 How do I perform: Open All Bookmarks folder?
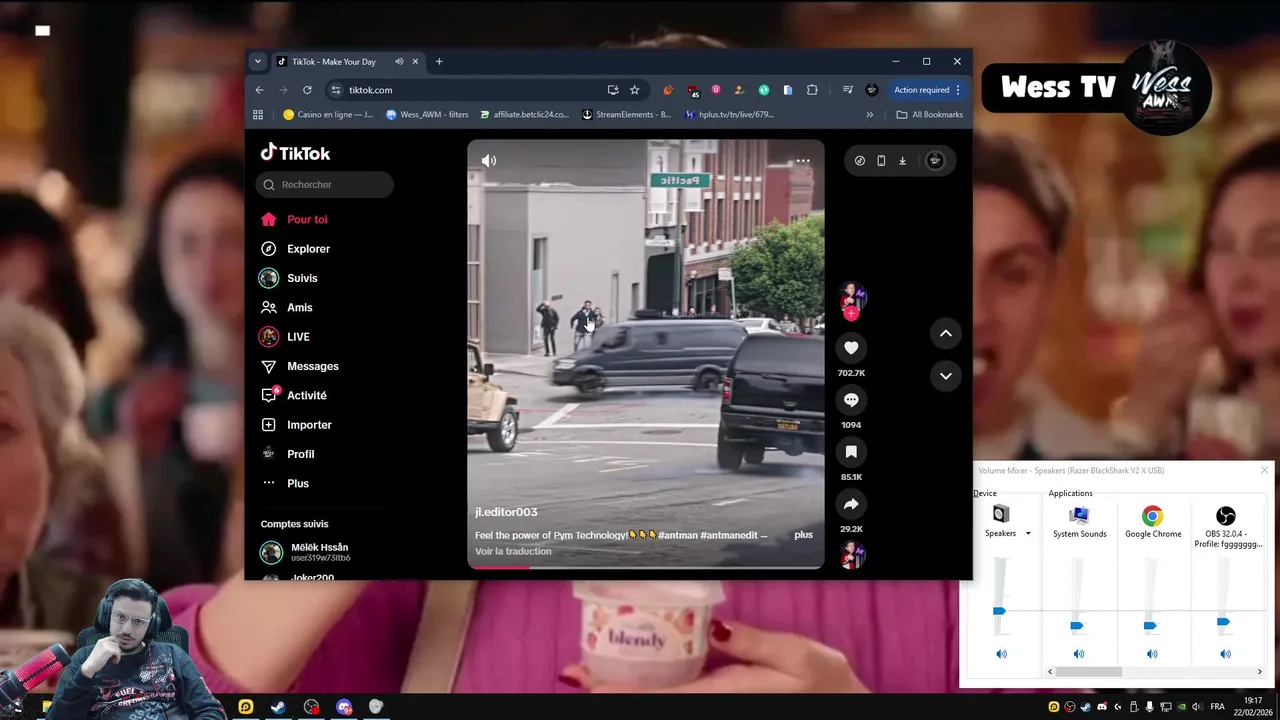[x=930, y=115]
